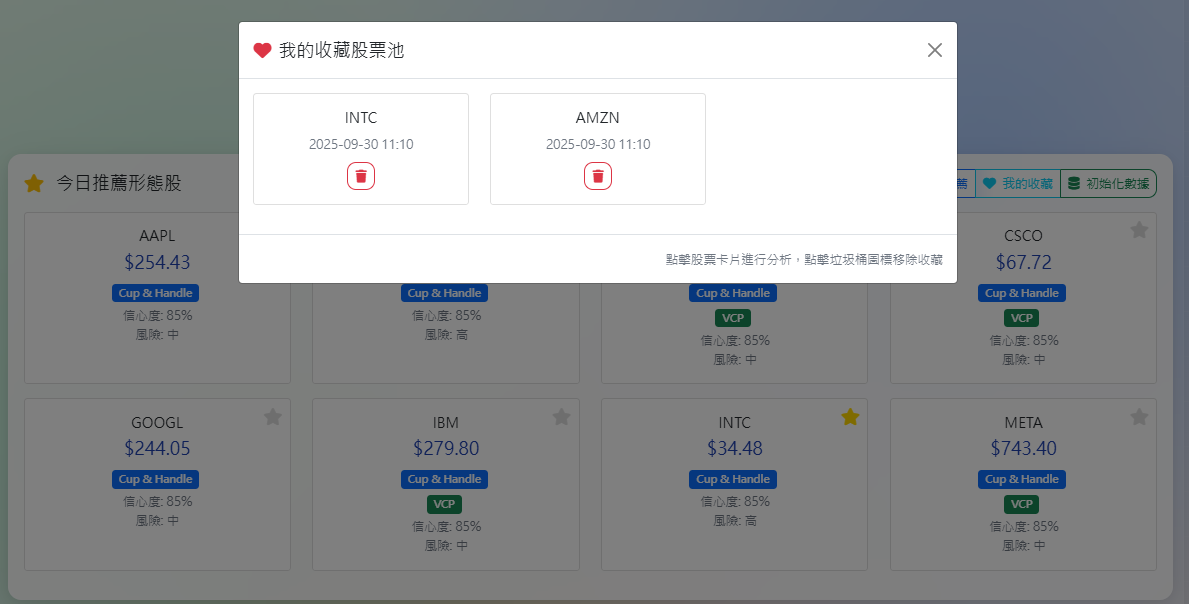Toggle the favorite star on META
This screenshot has height=604, width=1189.
pyautogui.click(x=1139, y=416)
